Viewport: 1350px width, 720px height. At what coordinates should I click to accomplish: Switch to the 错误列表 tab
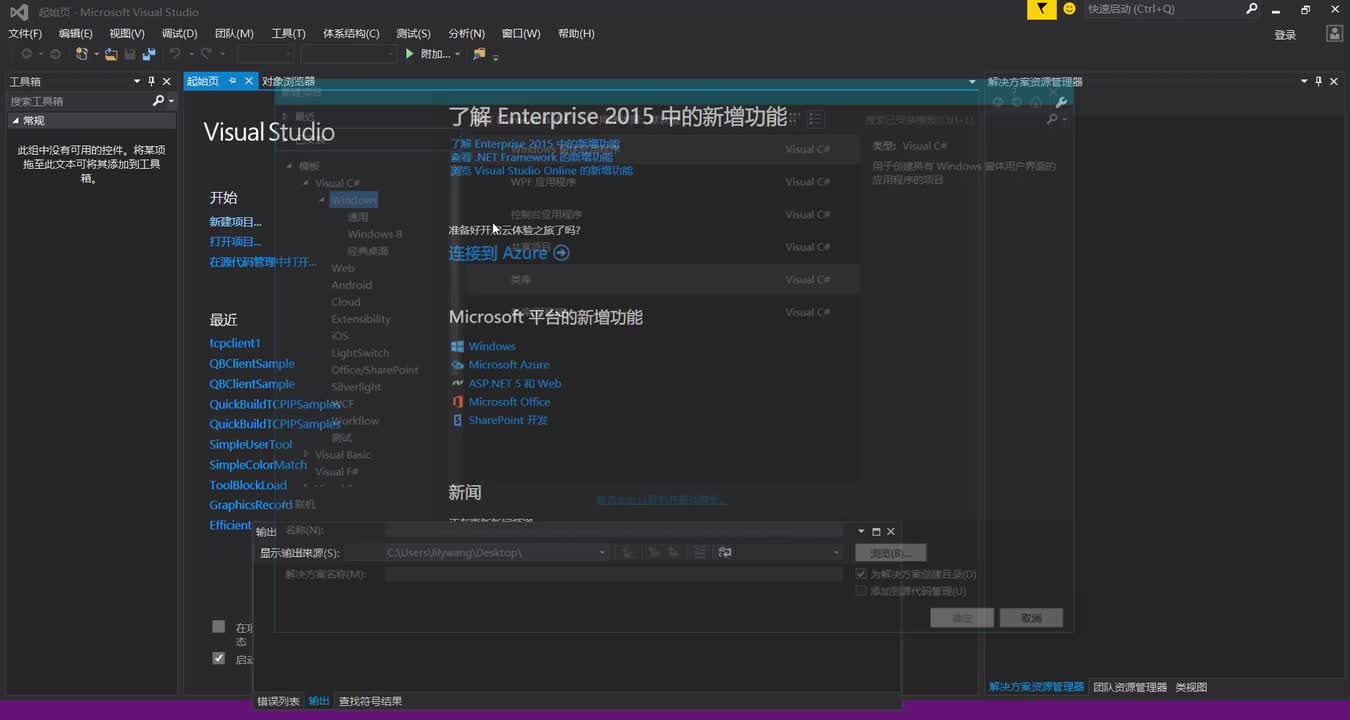point(278,701)
